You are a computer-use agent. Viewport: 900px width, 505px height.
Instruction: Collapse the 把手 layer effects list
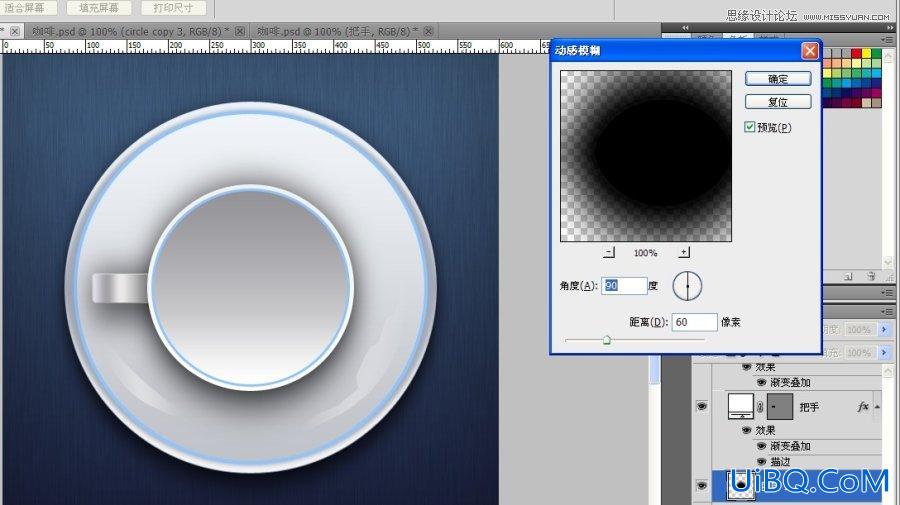(877, 407)
